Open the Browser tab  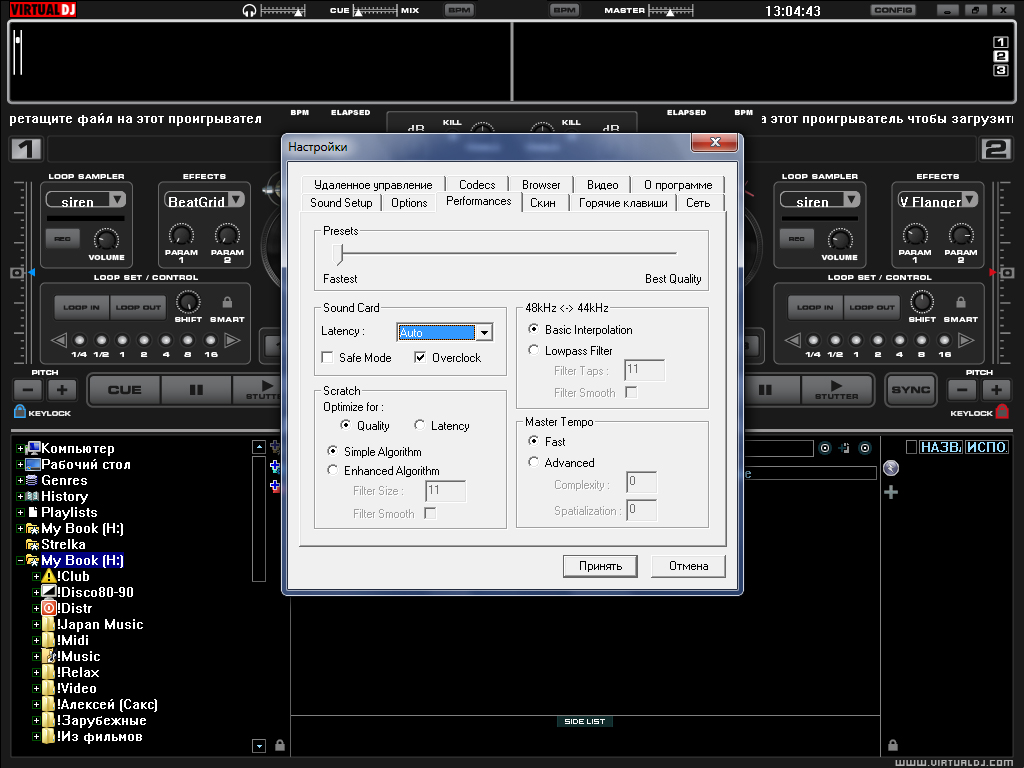pyautogui.click(x=541, y=185)
